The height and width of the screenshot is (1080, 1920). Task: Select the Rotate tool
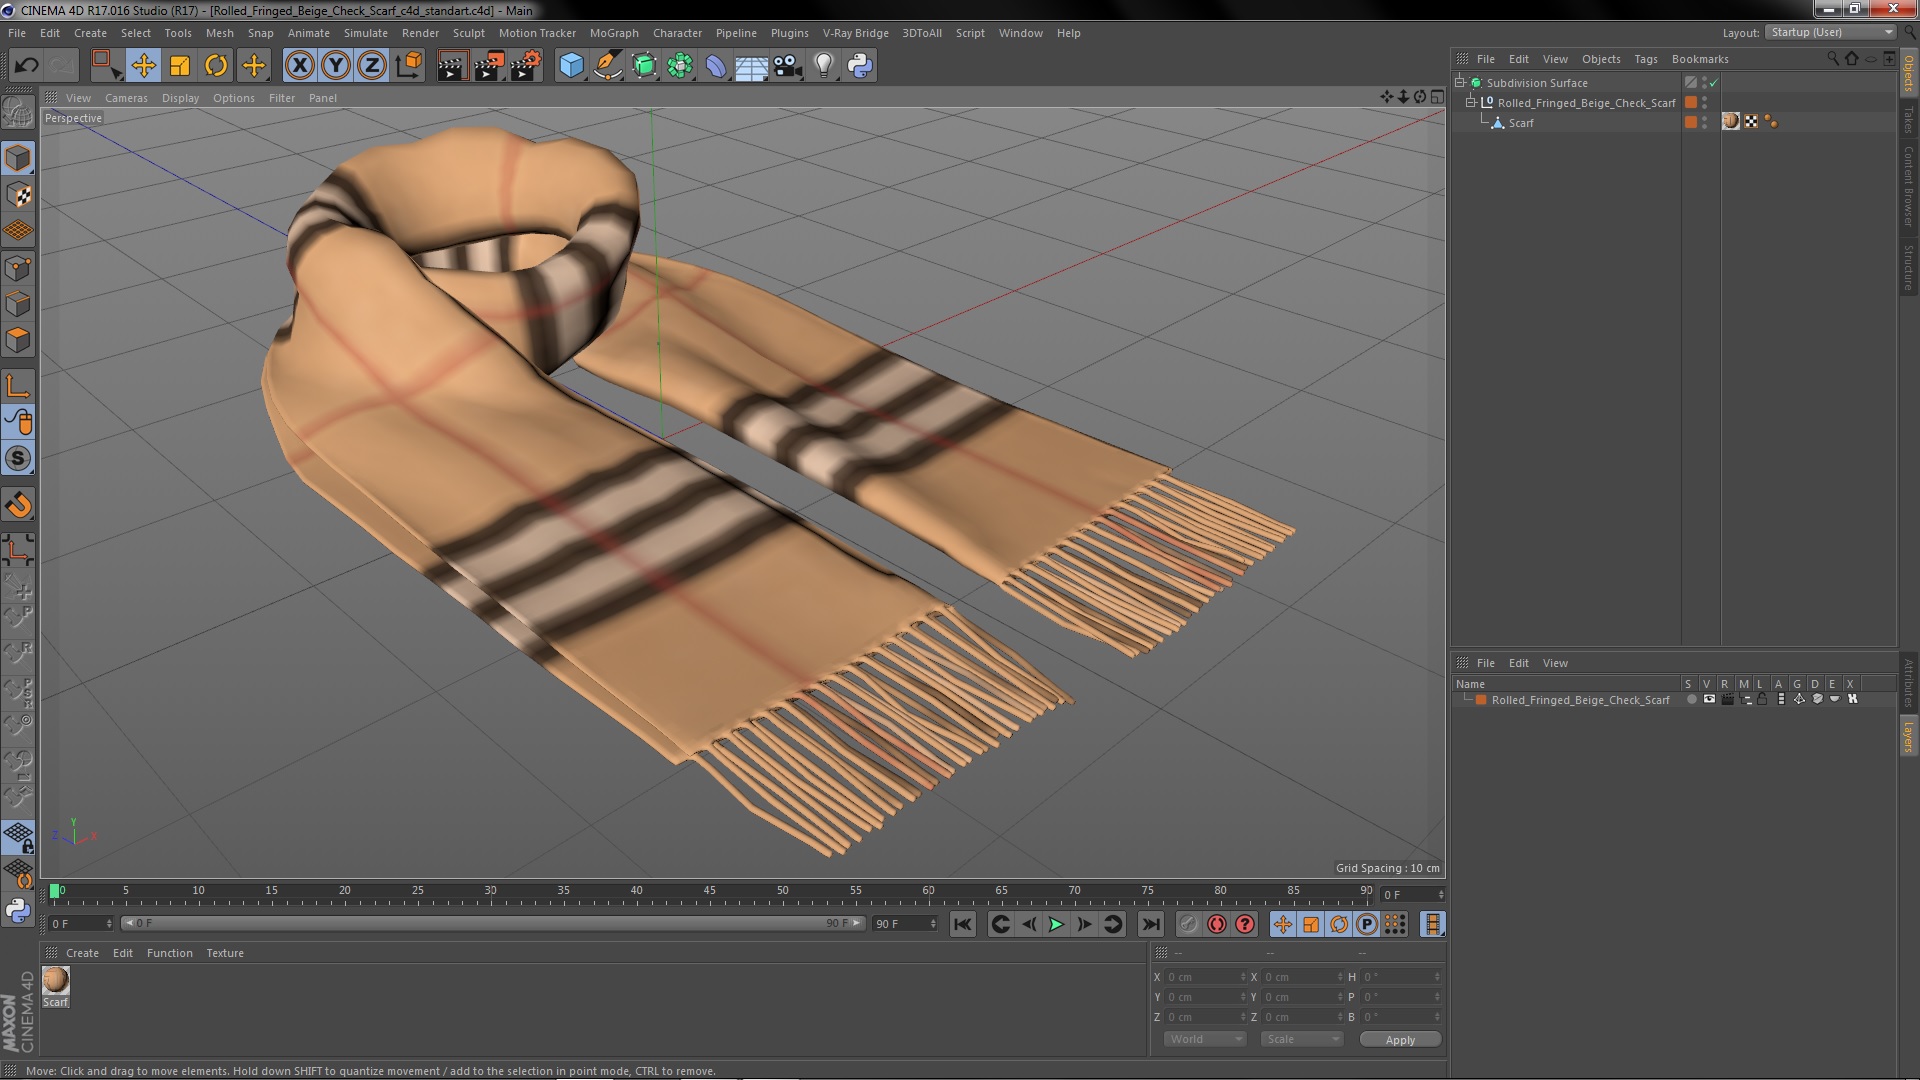[x=216, y=66]
